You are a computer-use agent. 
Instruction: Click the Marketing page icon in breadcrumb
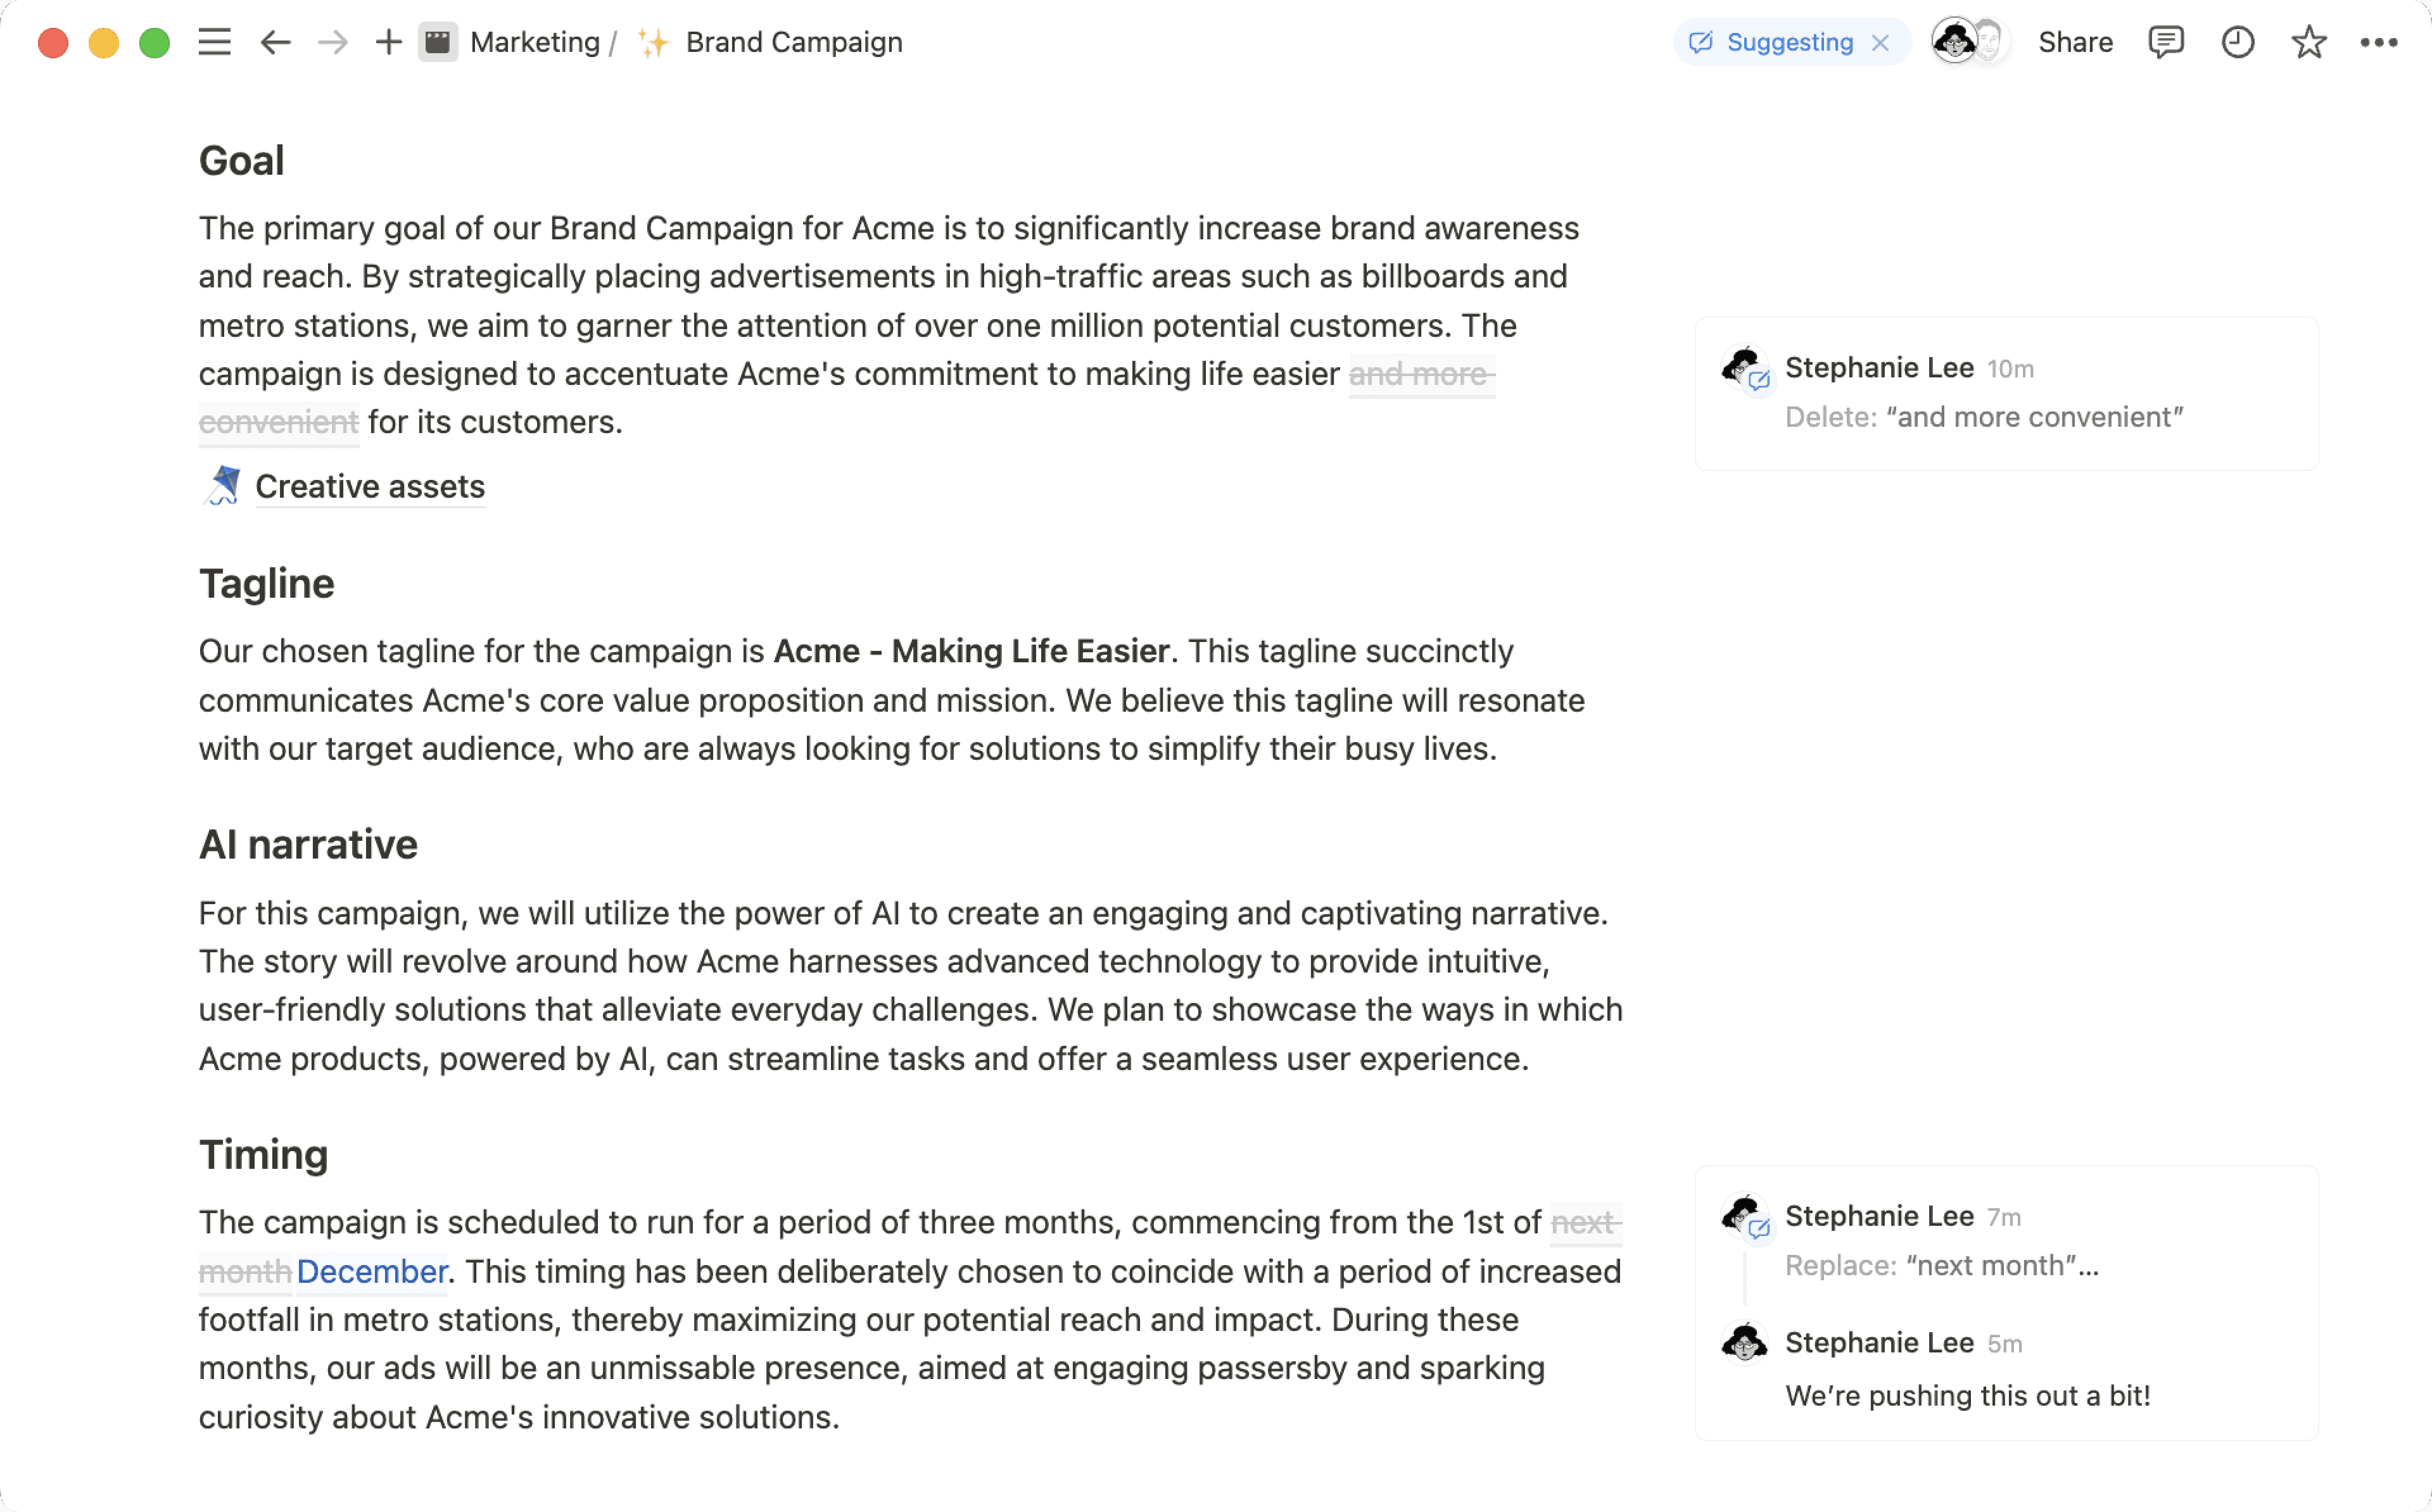point(438,42)
